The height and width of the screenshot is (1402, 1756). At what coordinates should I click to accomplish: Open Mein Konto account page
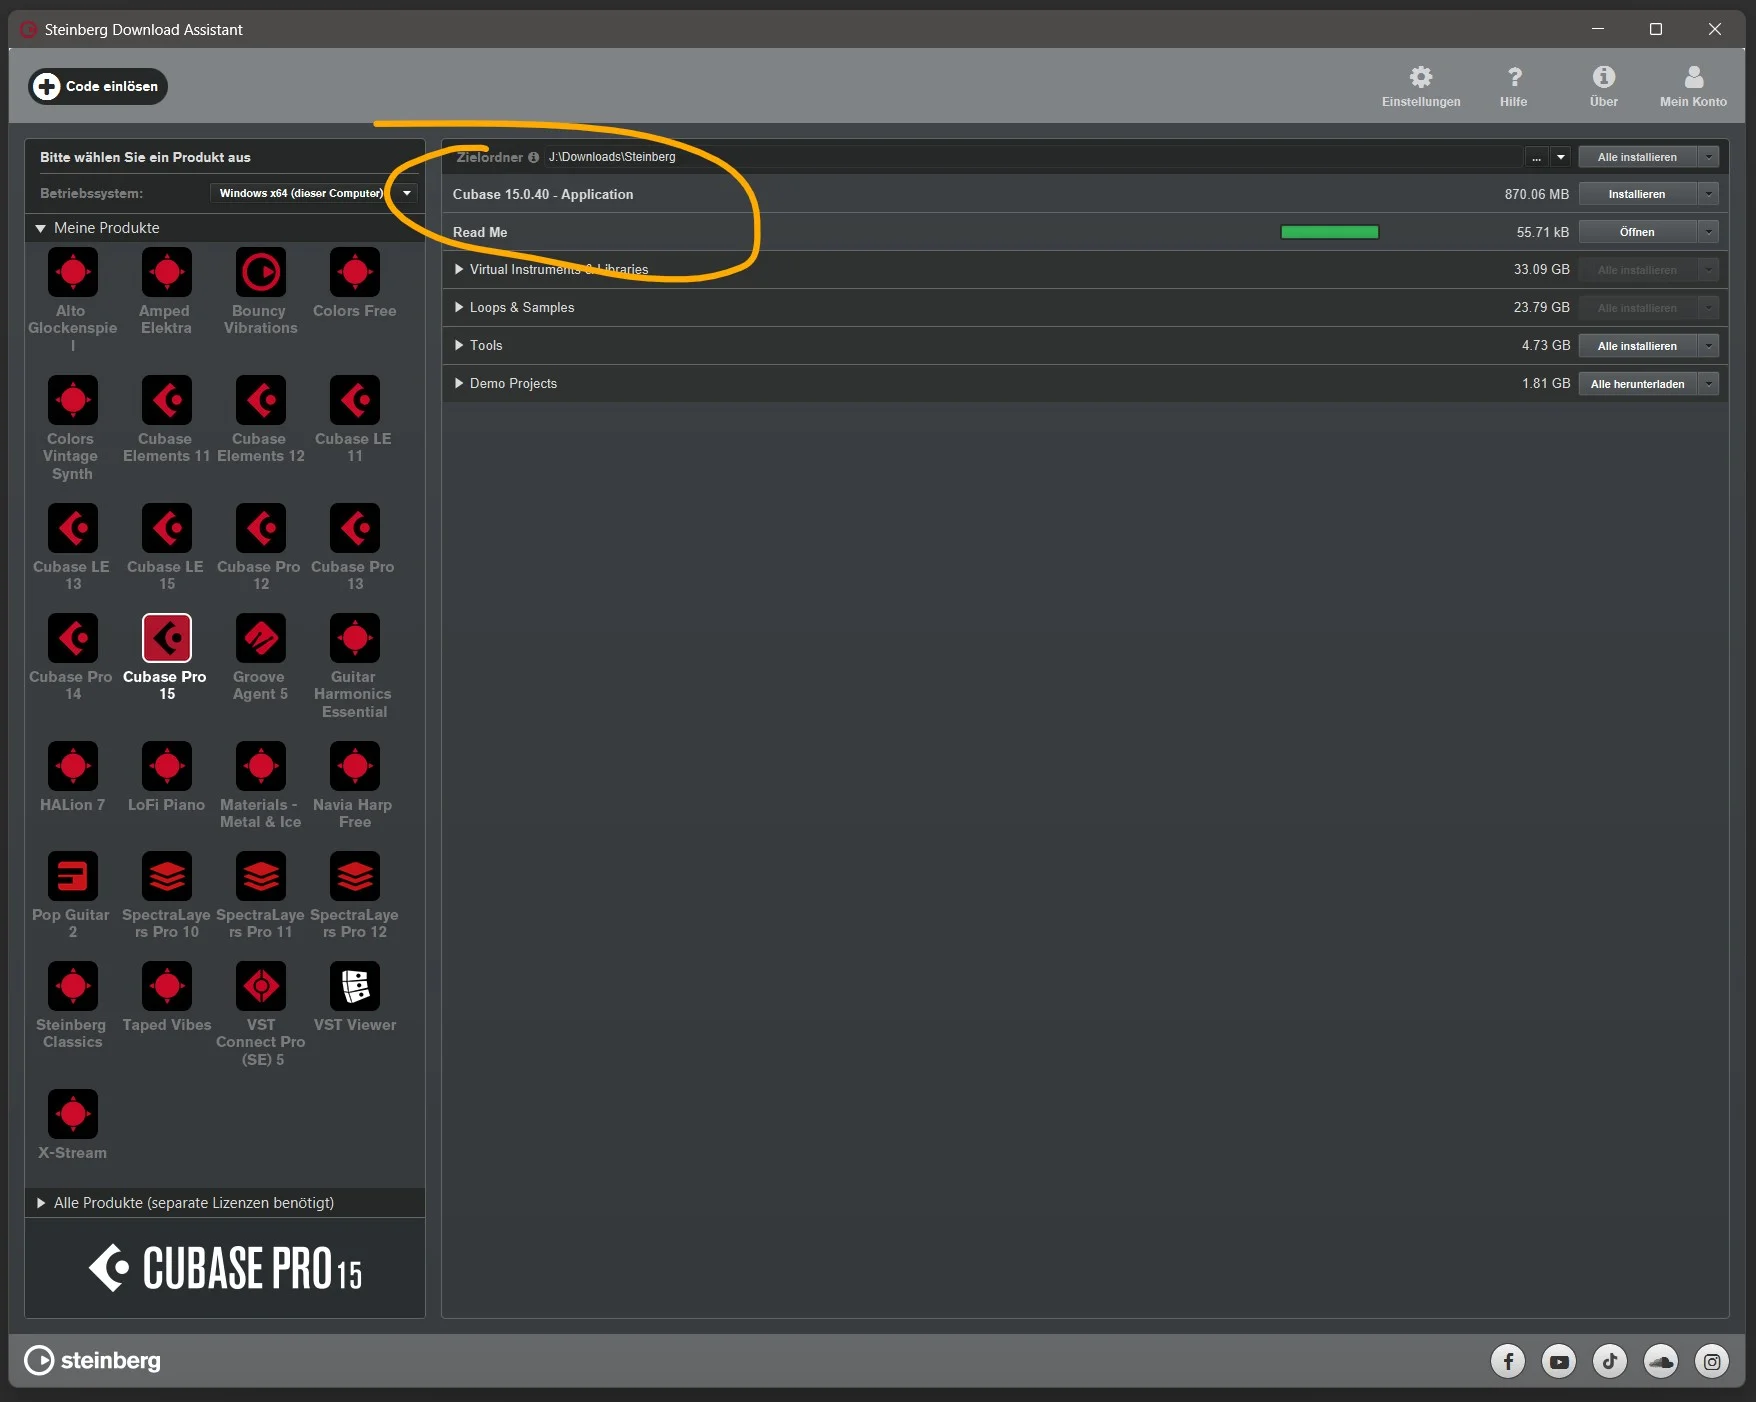[x=1693, y=86]
